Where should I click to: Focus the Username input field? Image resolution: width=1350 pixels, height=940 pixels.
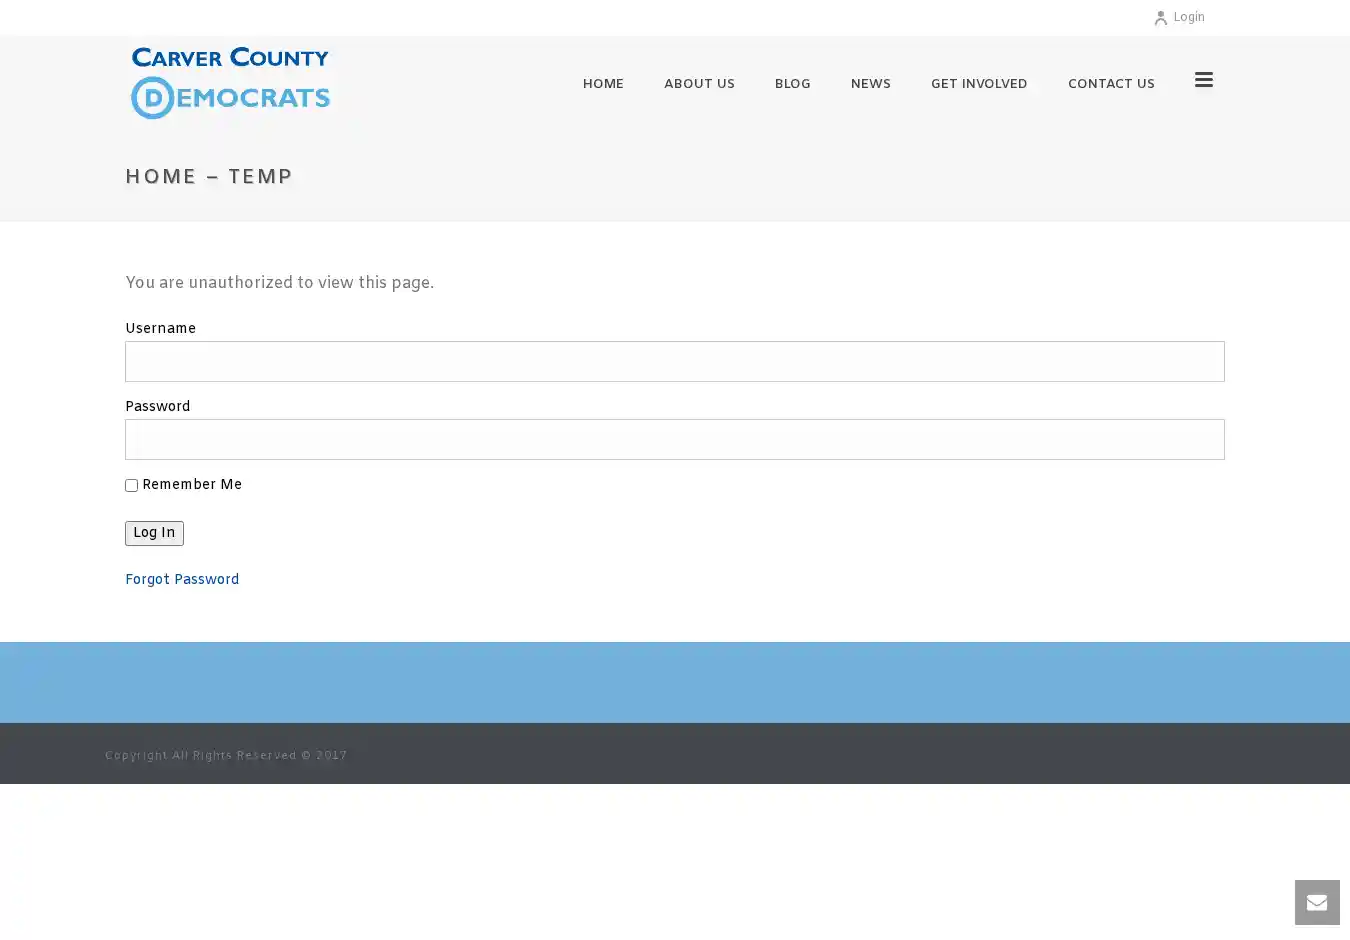click(674, 362)
